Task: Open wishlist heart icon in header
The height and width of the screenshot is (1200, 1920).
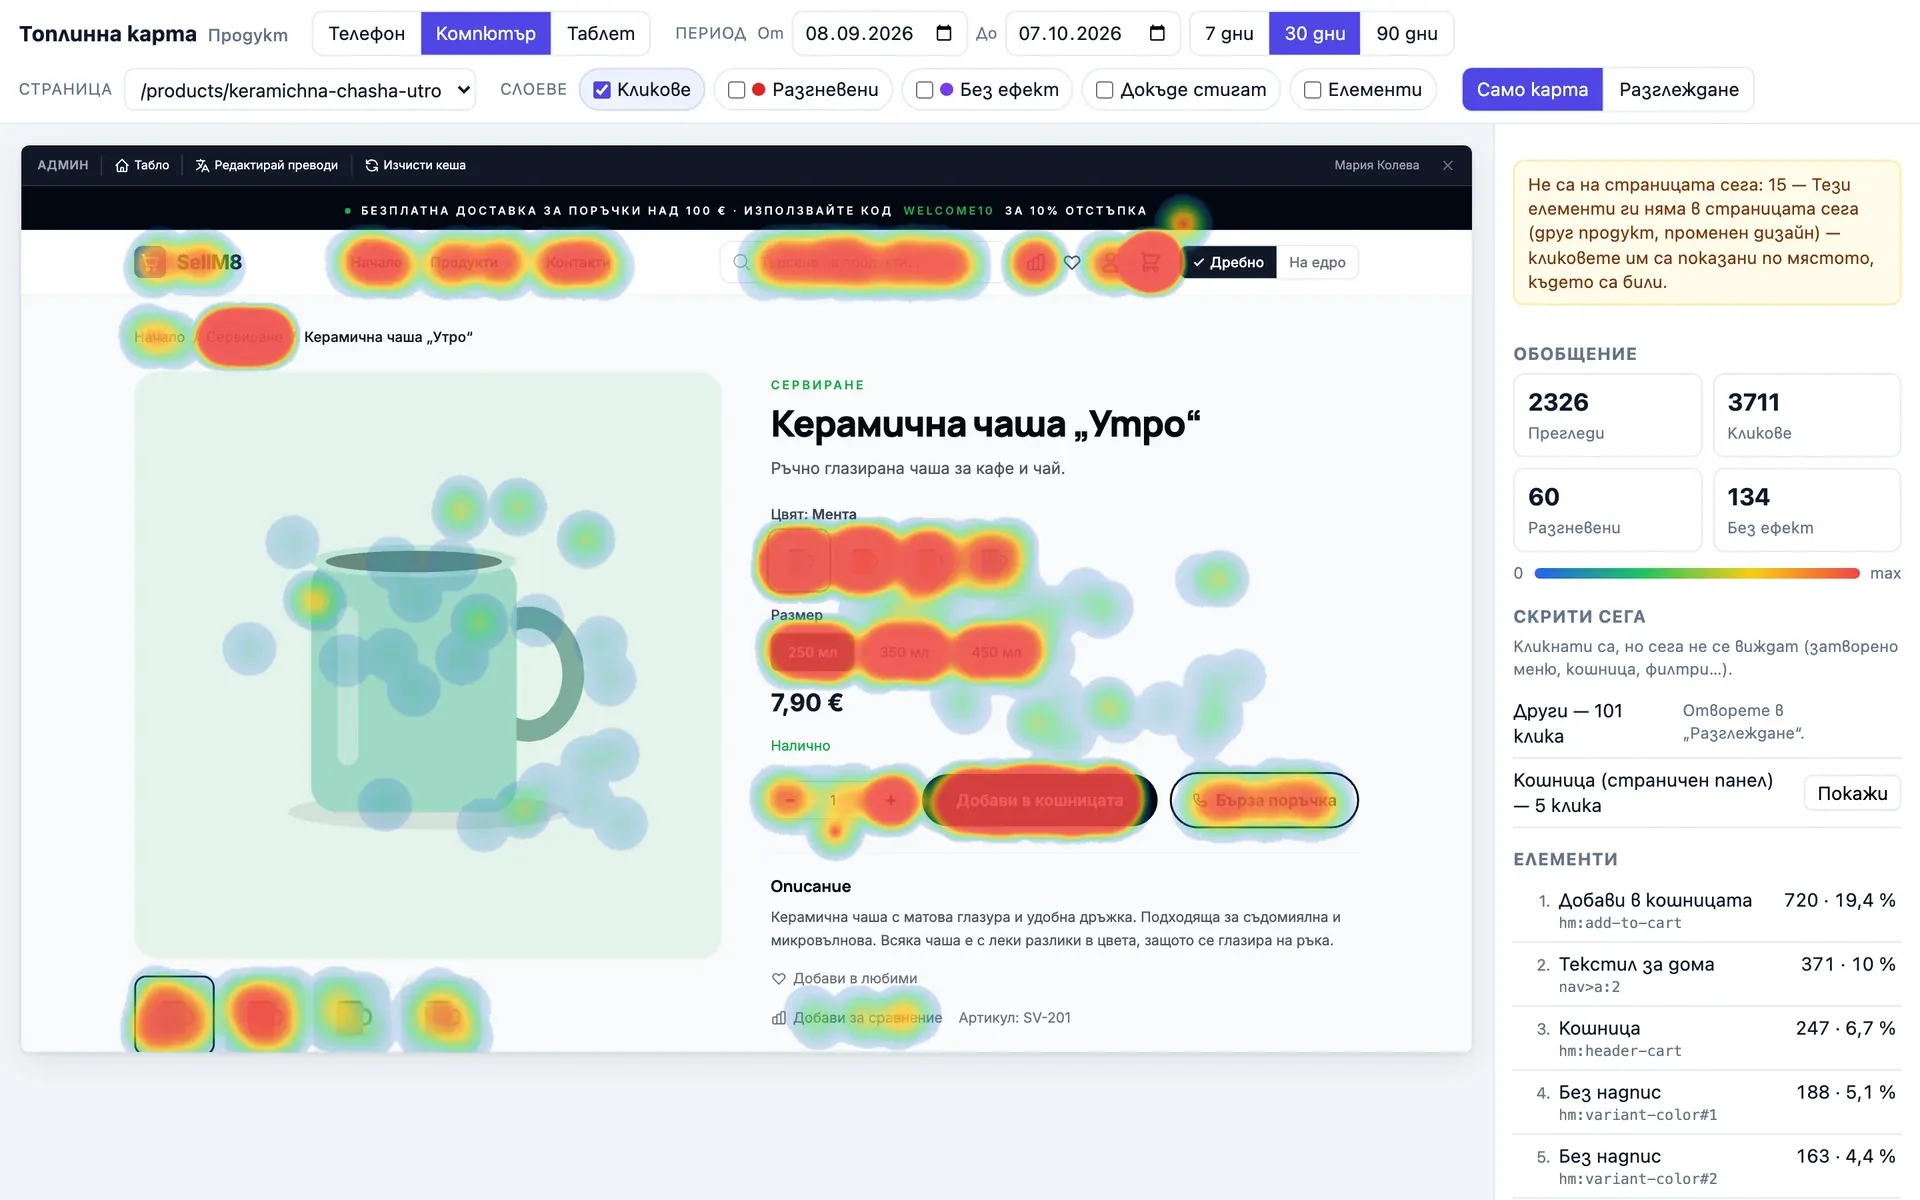Action: [1072, 262]
